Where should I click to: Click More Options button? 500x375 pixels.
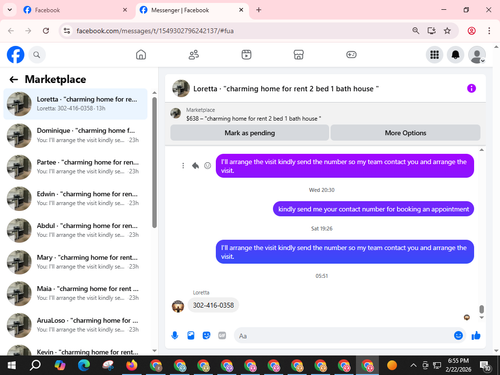[x=405, y=133]
